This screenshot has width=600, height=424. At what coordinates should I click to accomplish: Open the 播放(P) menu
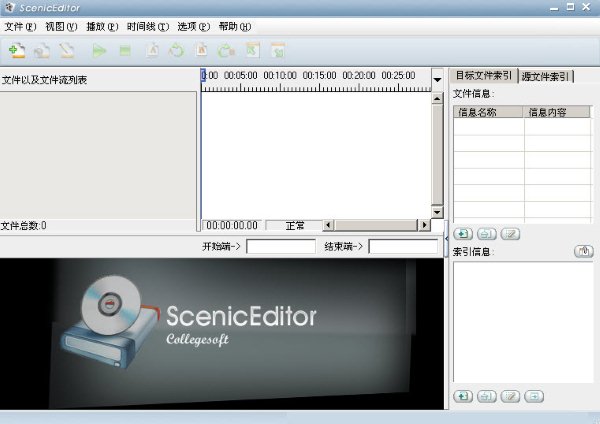[x=102, y=27]
